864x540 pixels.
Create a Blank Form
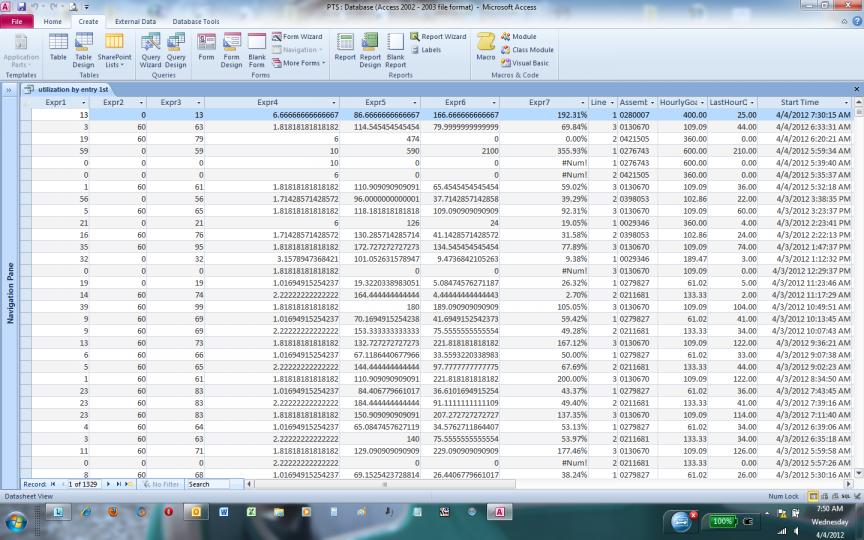(257, 50)
